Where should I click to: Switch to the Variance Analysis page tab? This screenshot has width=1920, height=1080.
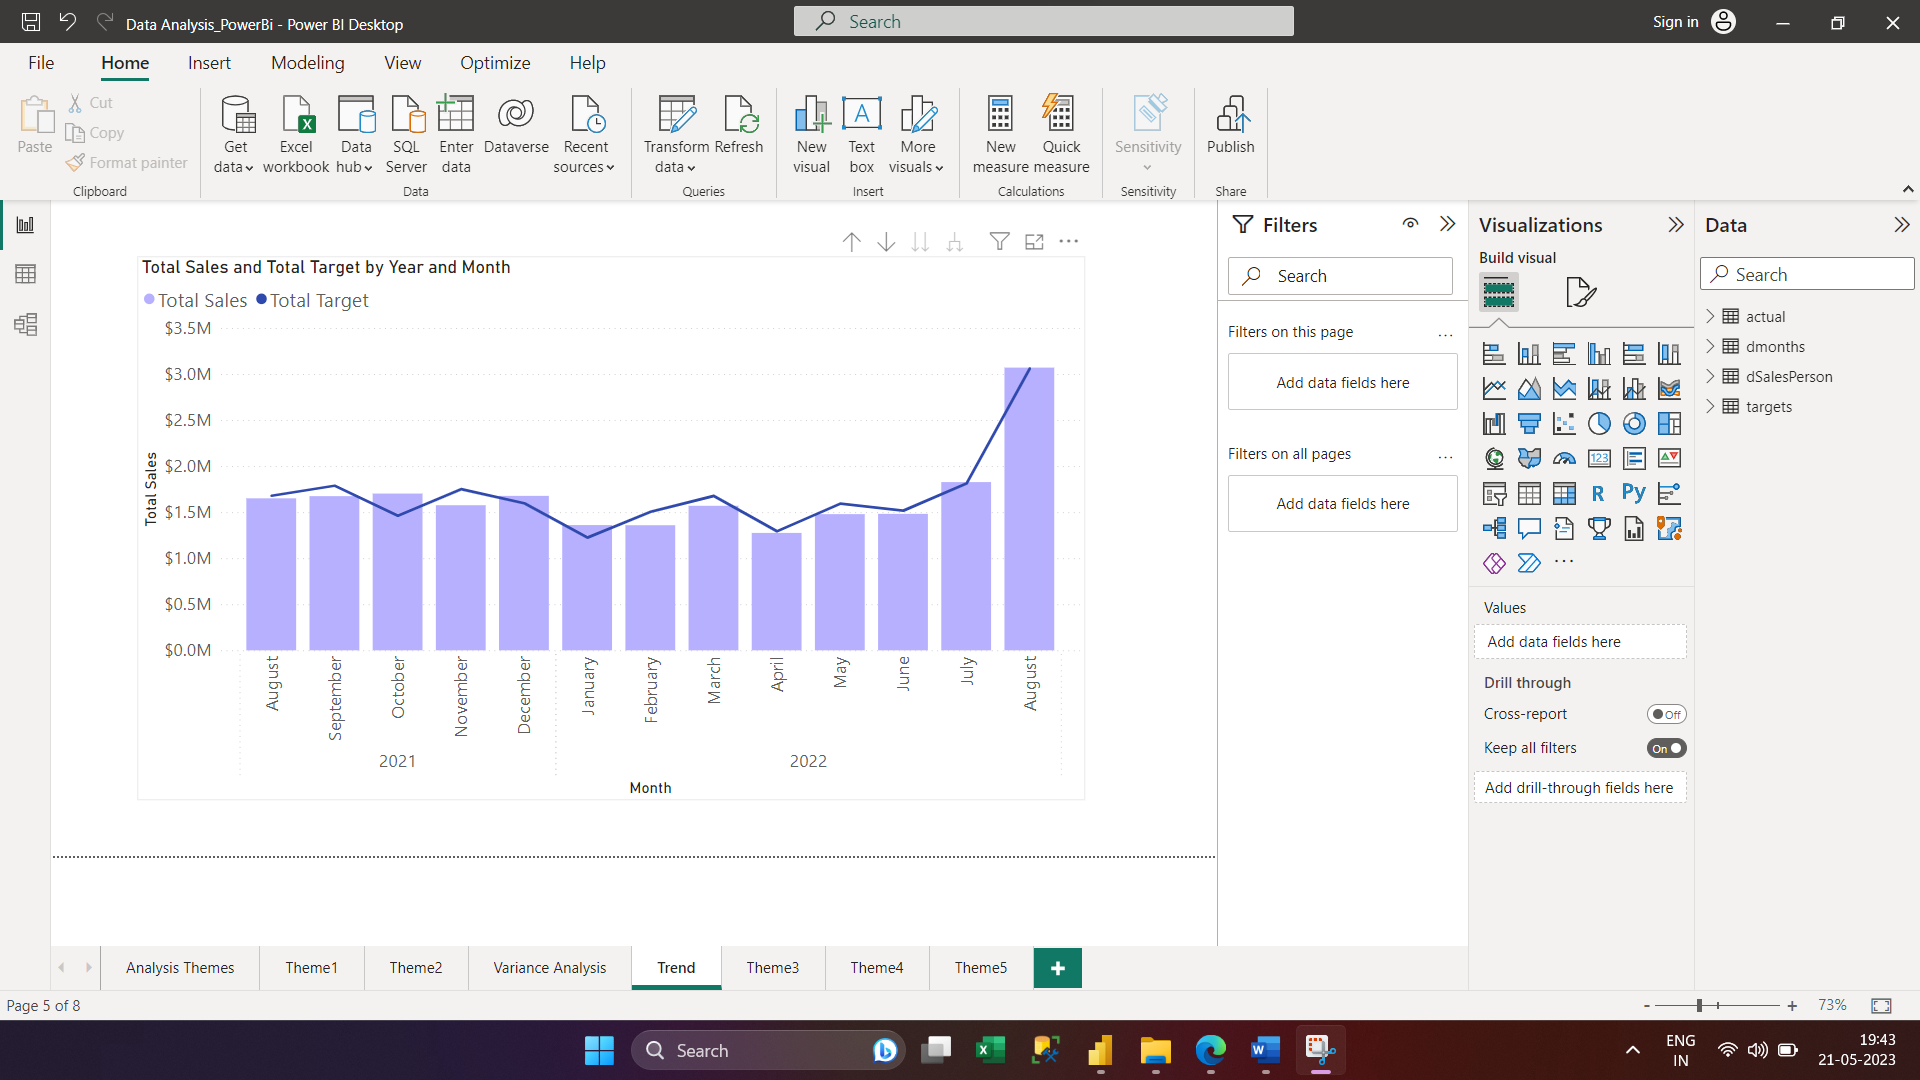pos(549,967)
